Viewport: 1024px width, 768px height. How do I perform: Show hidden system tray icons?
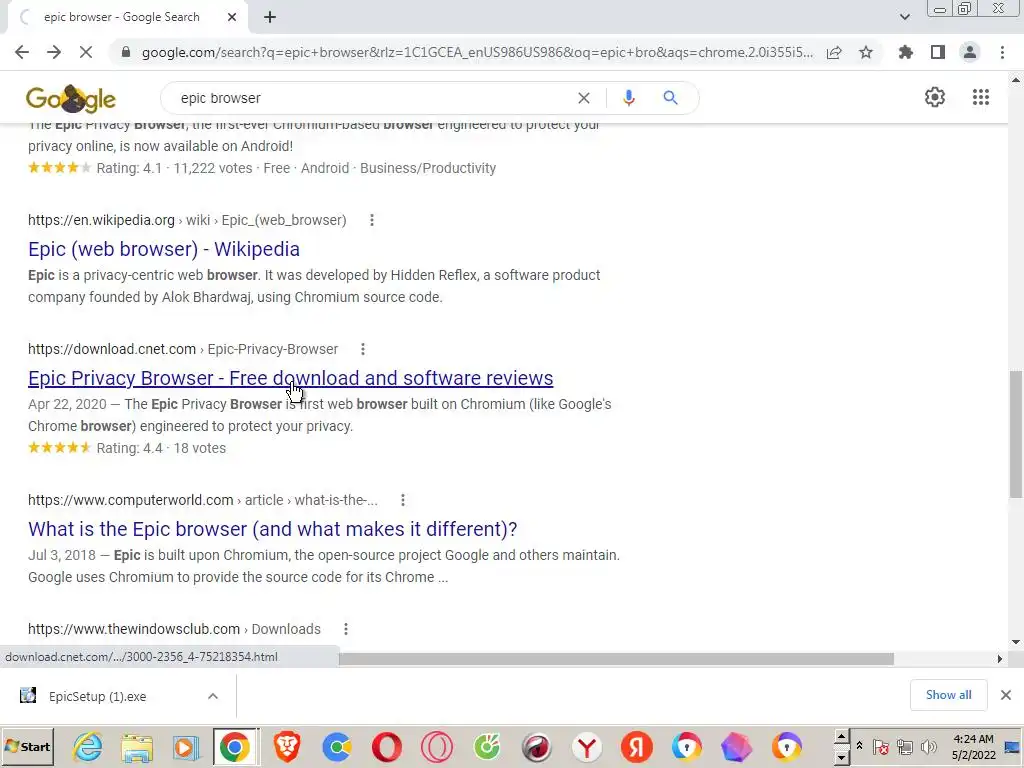(859, 746)
